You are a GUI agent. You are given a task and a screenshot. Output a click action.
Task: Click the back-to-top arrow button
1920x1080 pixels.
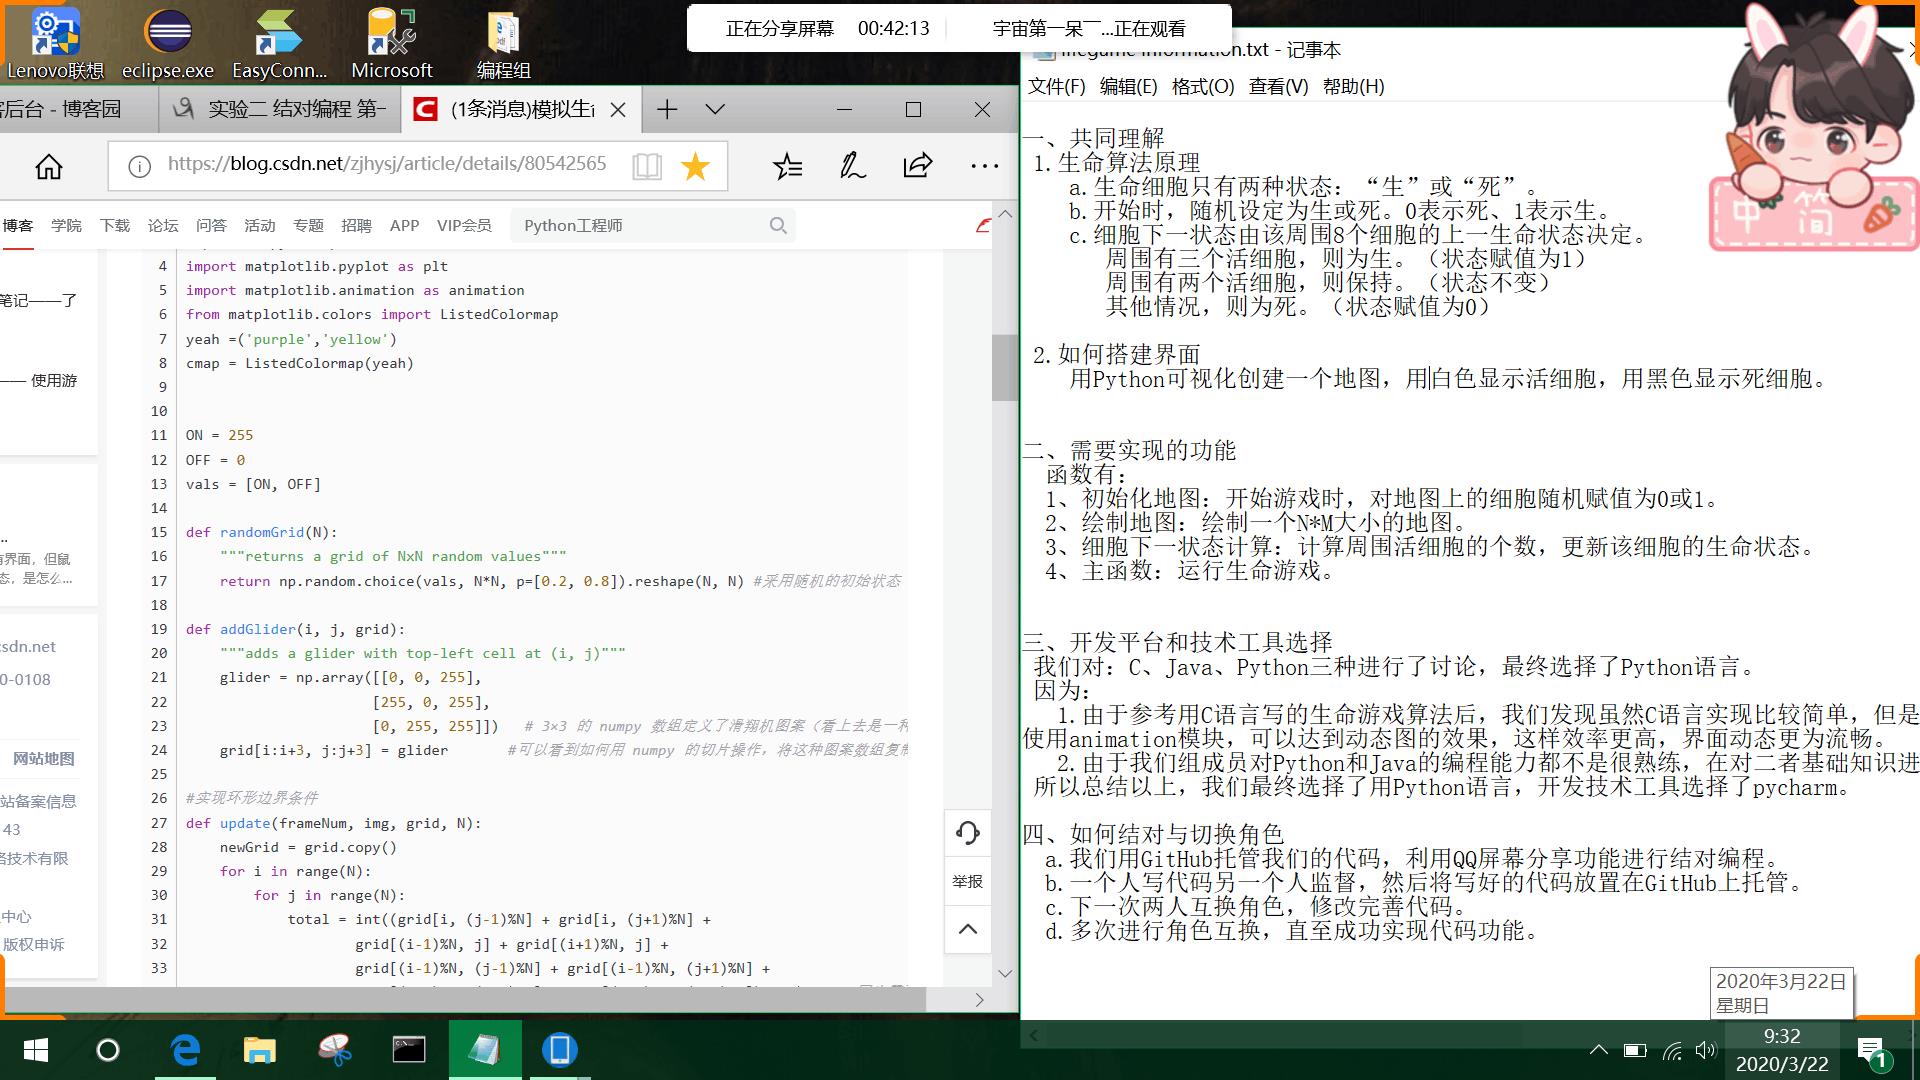click(967, 929)
